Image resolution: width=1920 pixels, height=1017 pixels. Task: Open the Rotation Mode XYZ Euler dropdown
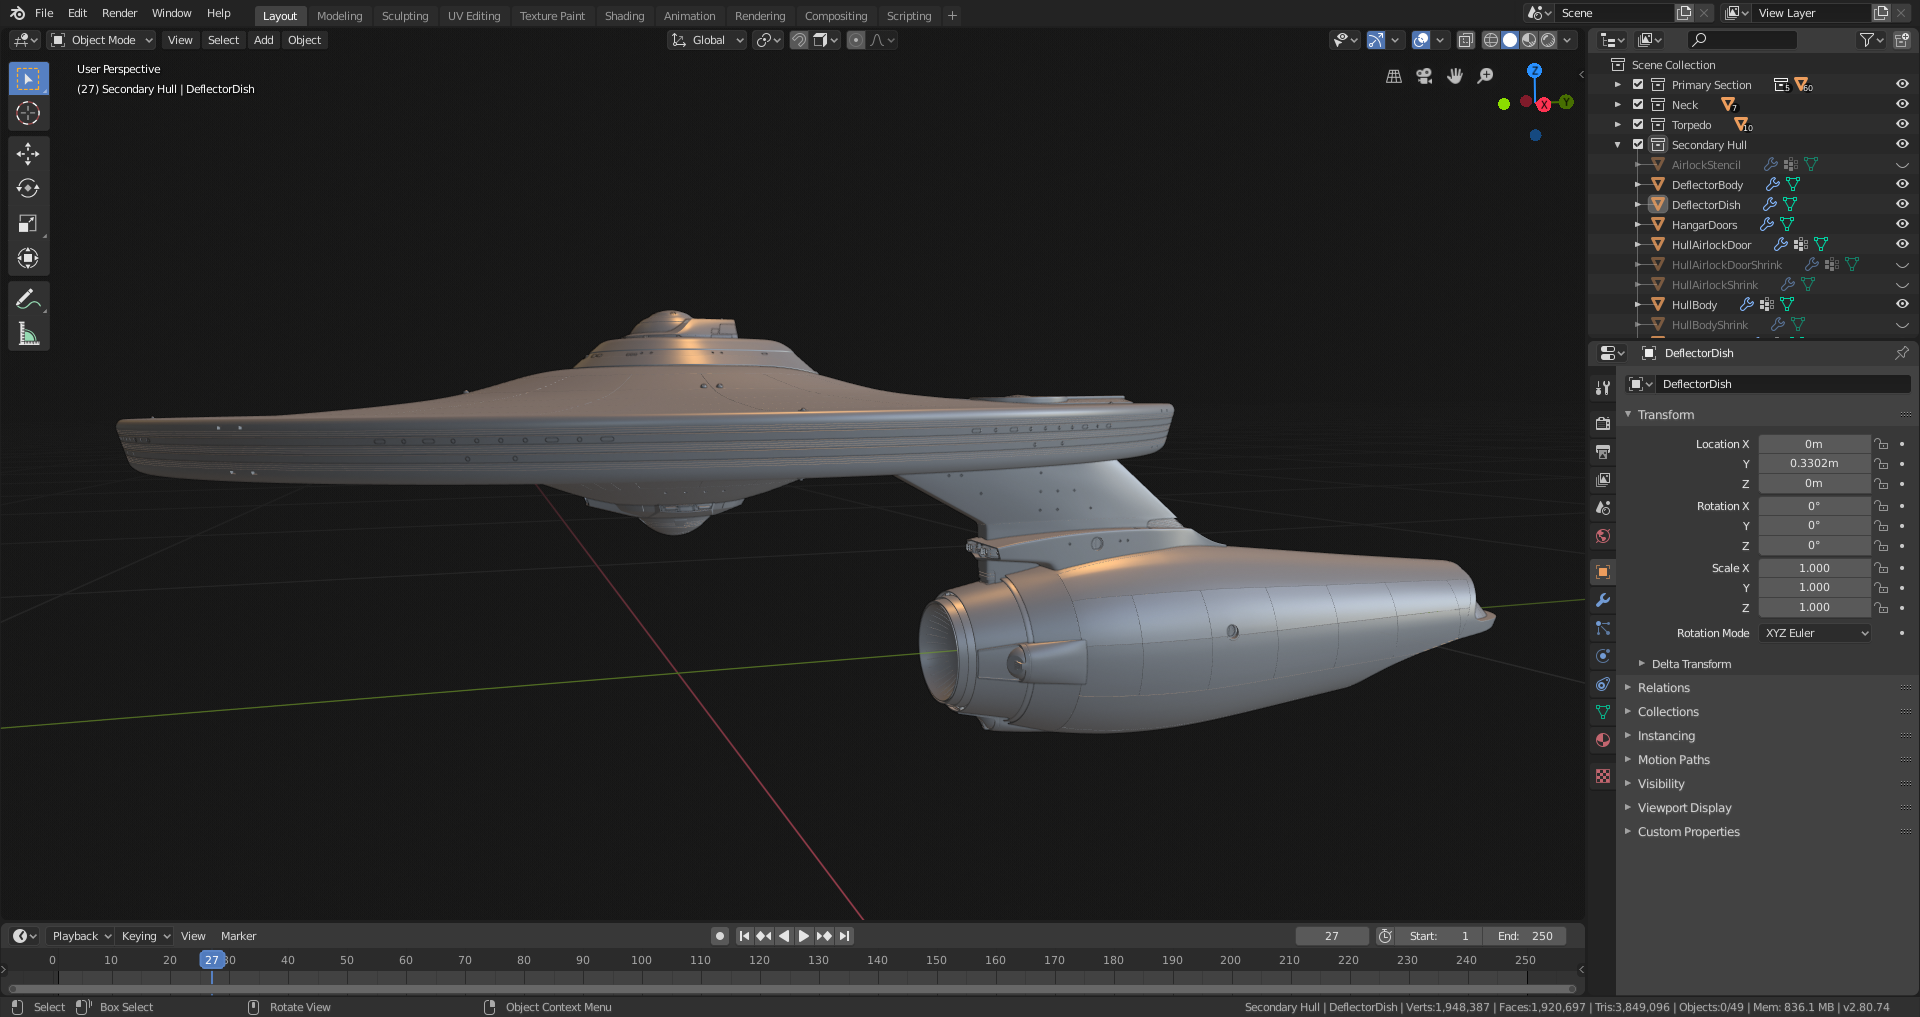(x=1814, y=633)
